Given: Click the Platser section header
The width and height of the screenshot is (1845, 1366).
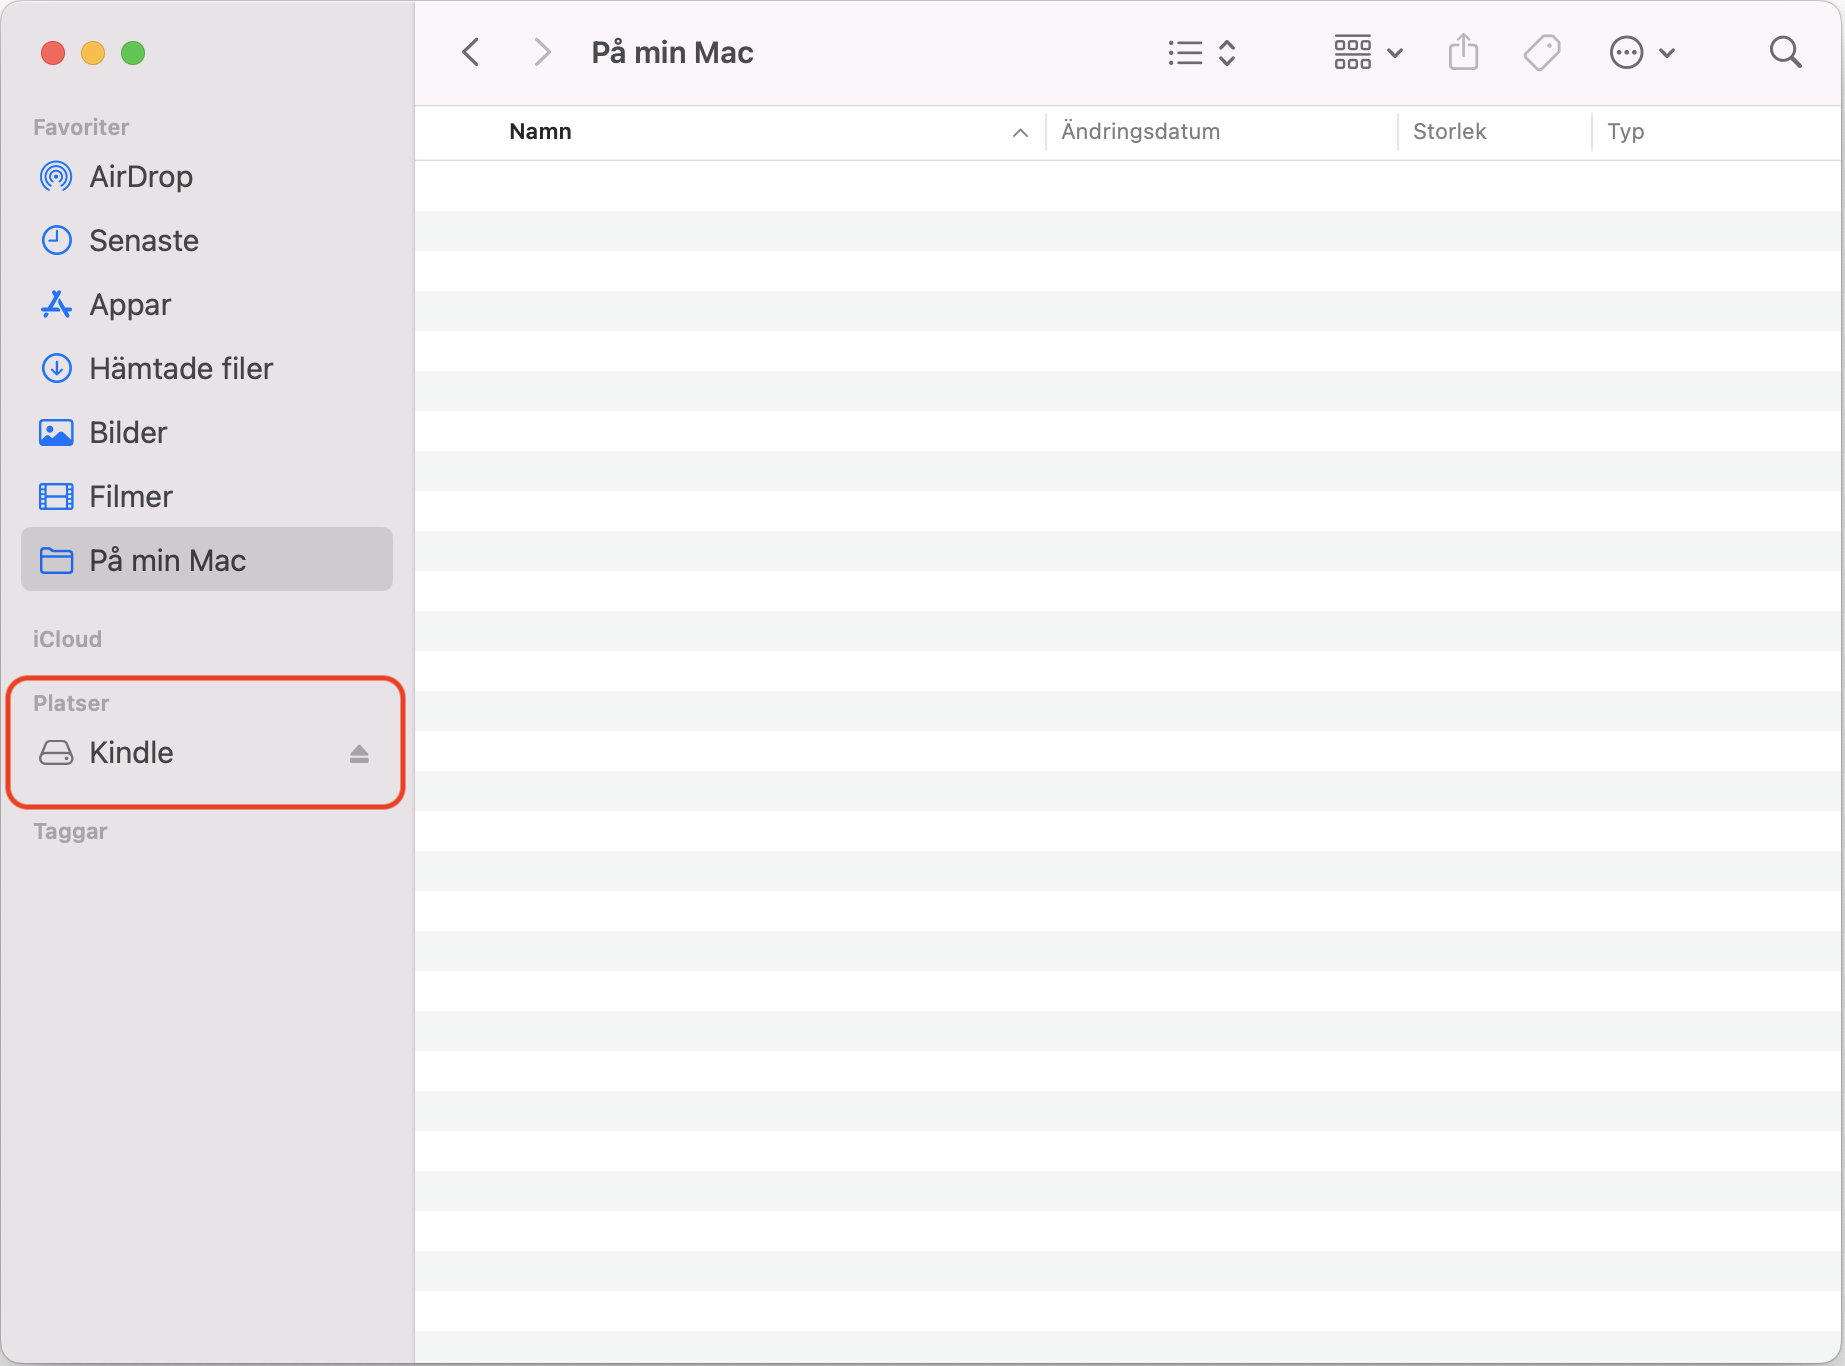Looking at the screenshot, I should pyautogui.click(x=71, y=703).
